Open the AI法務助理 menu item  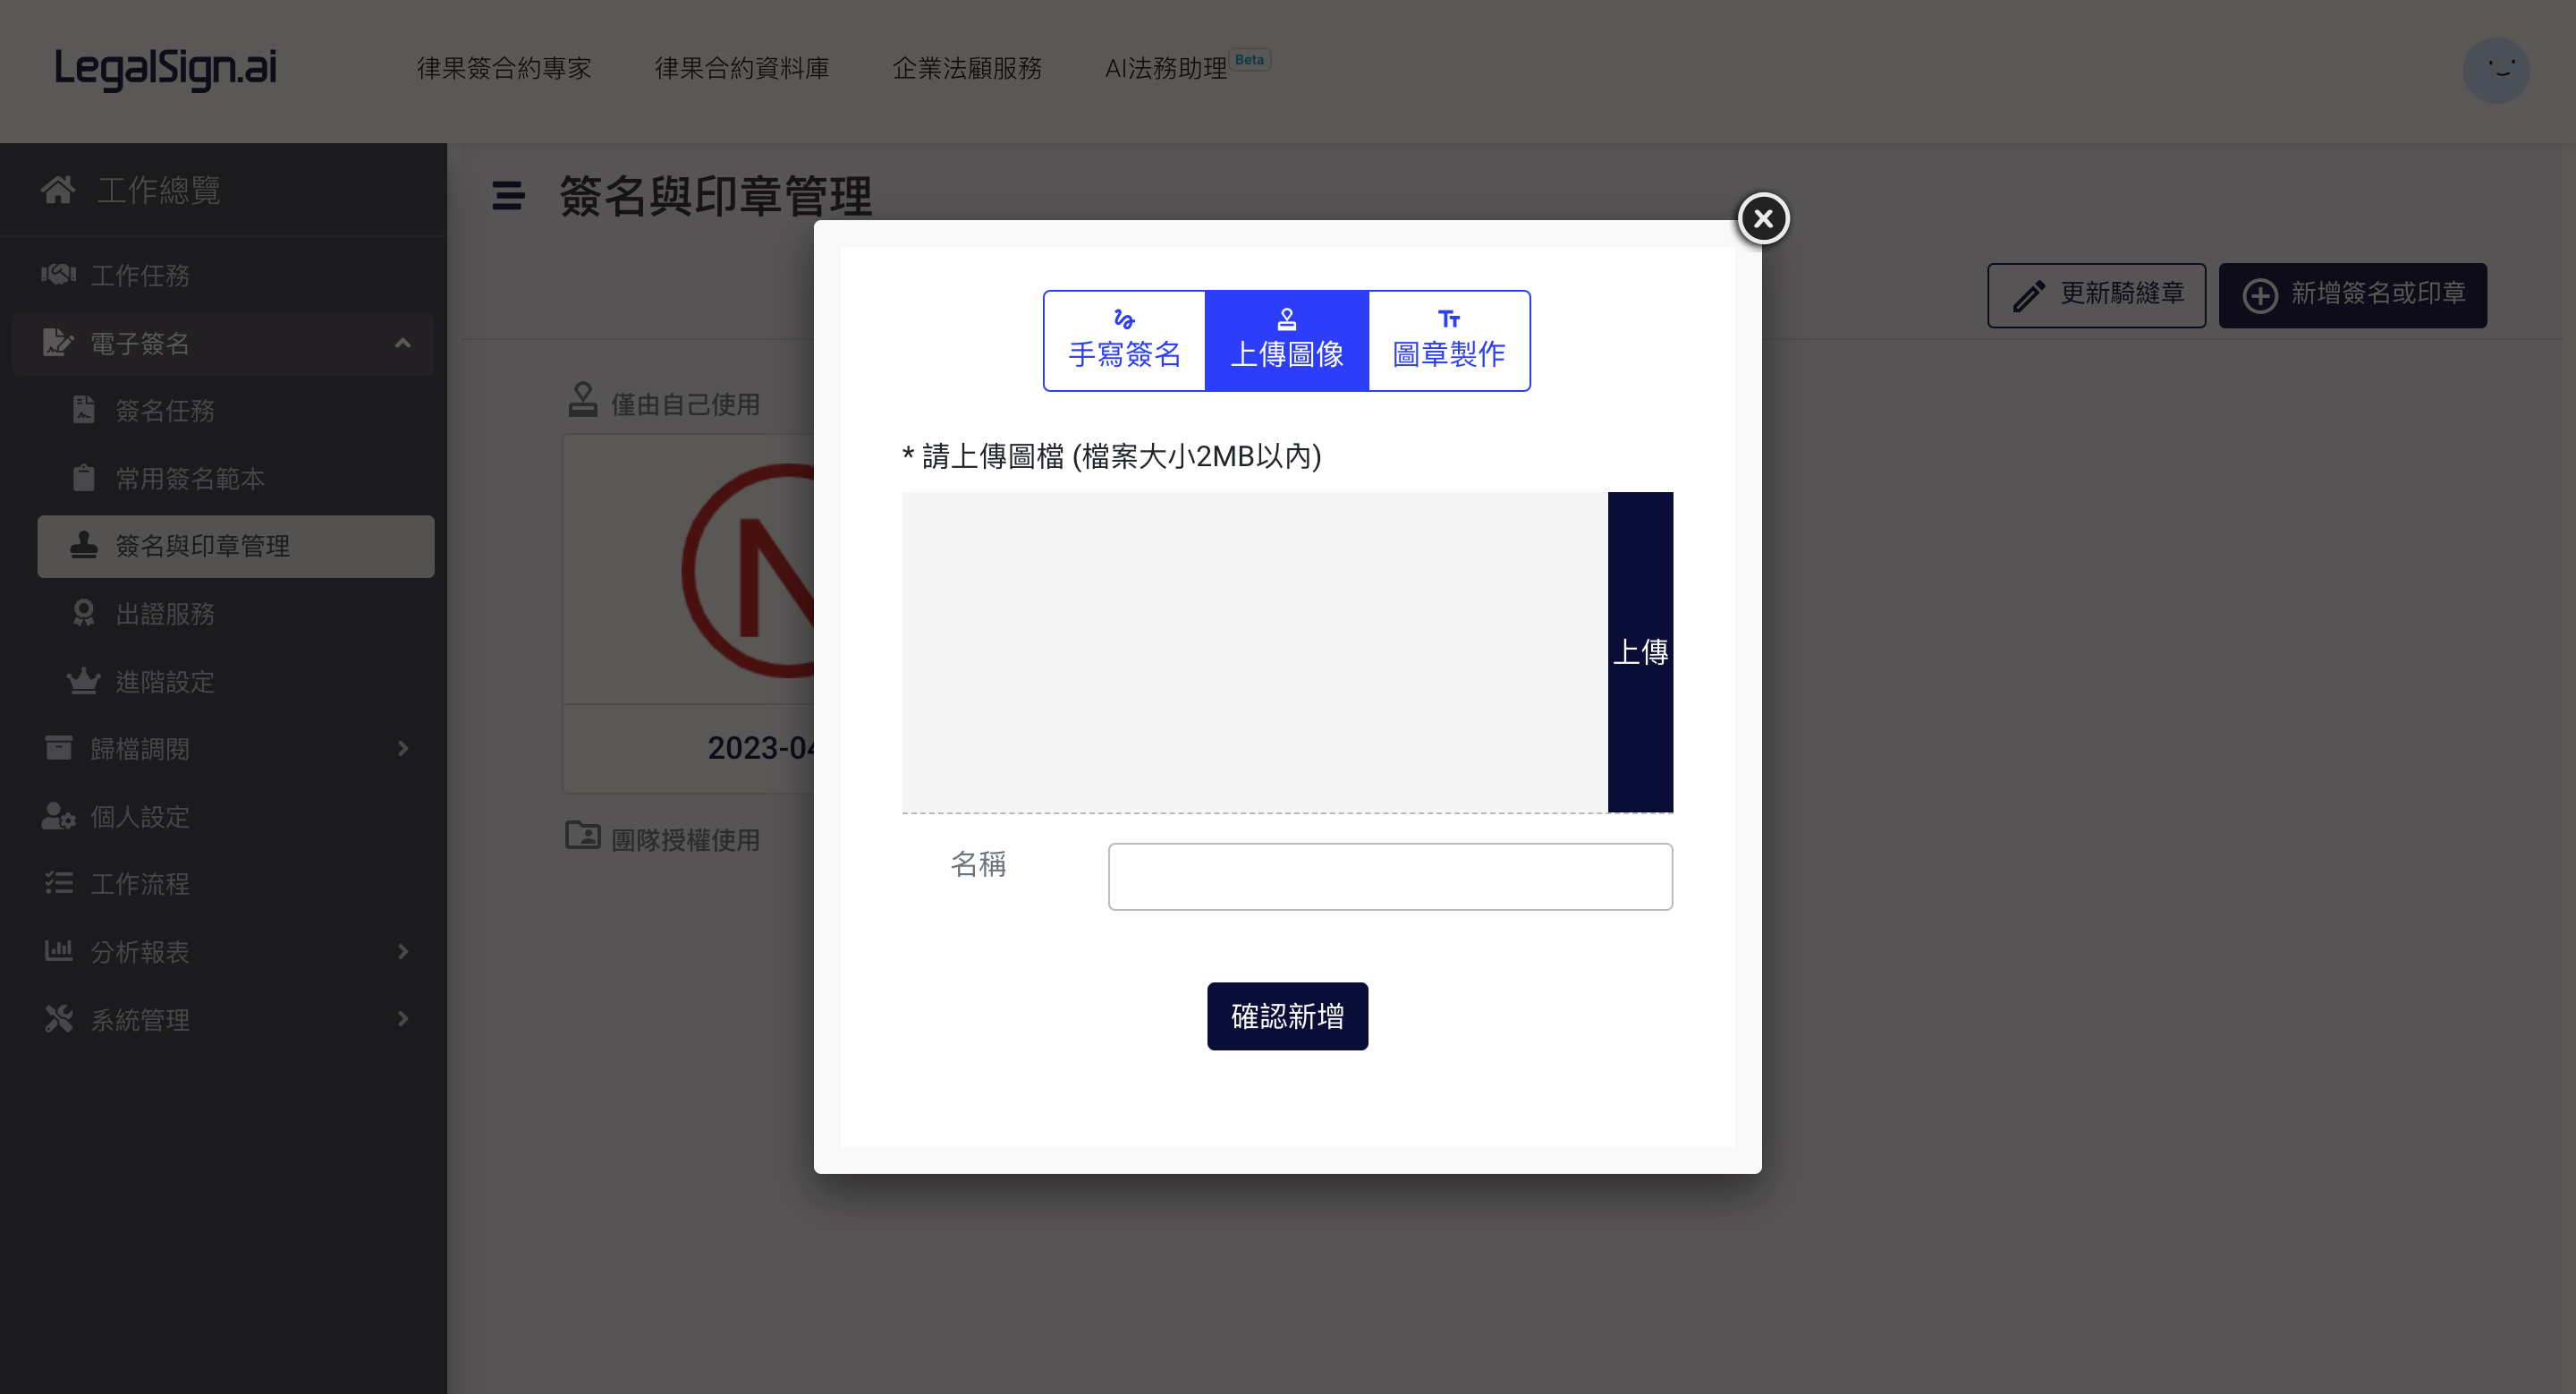tap(1166, 68)
